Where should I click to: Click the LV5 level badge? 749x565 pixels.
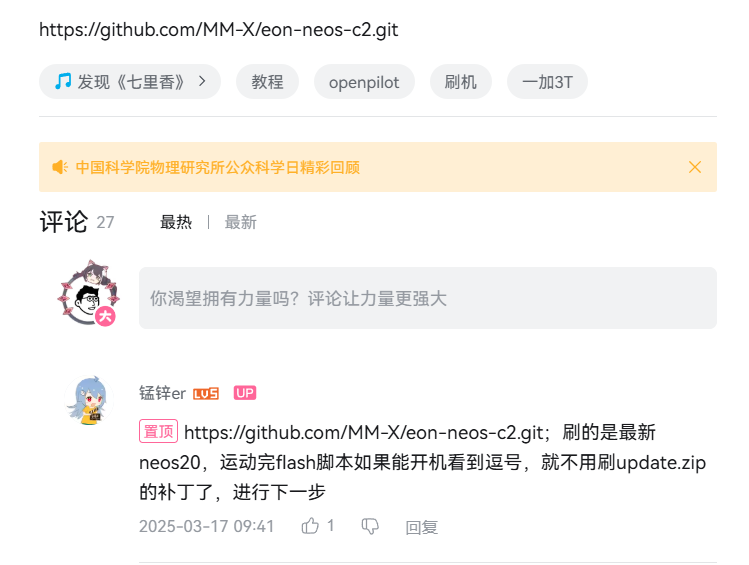(x=206, y=394)
